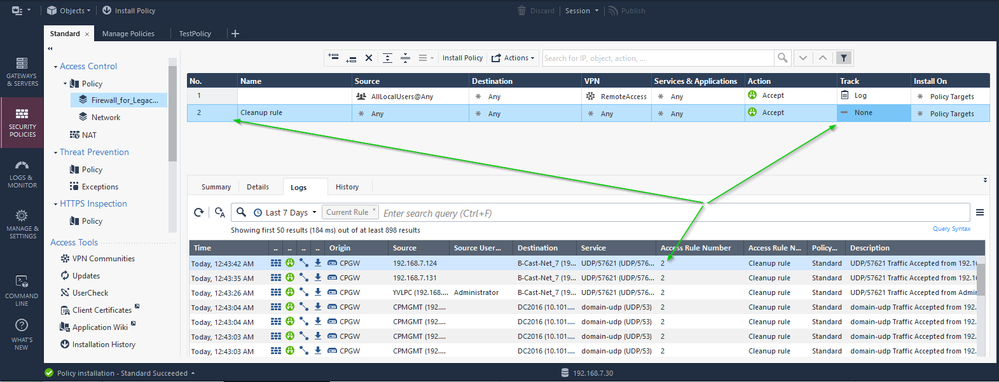Open the rule view options dropdown
This screenshot has height=382, width=999.
pyautogui.click(x=426, y=57)
